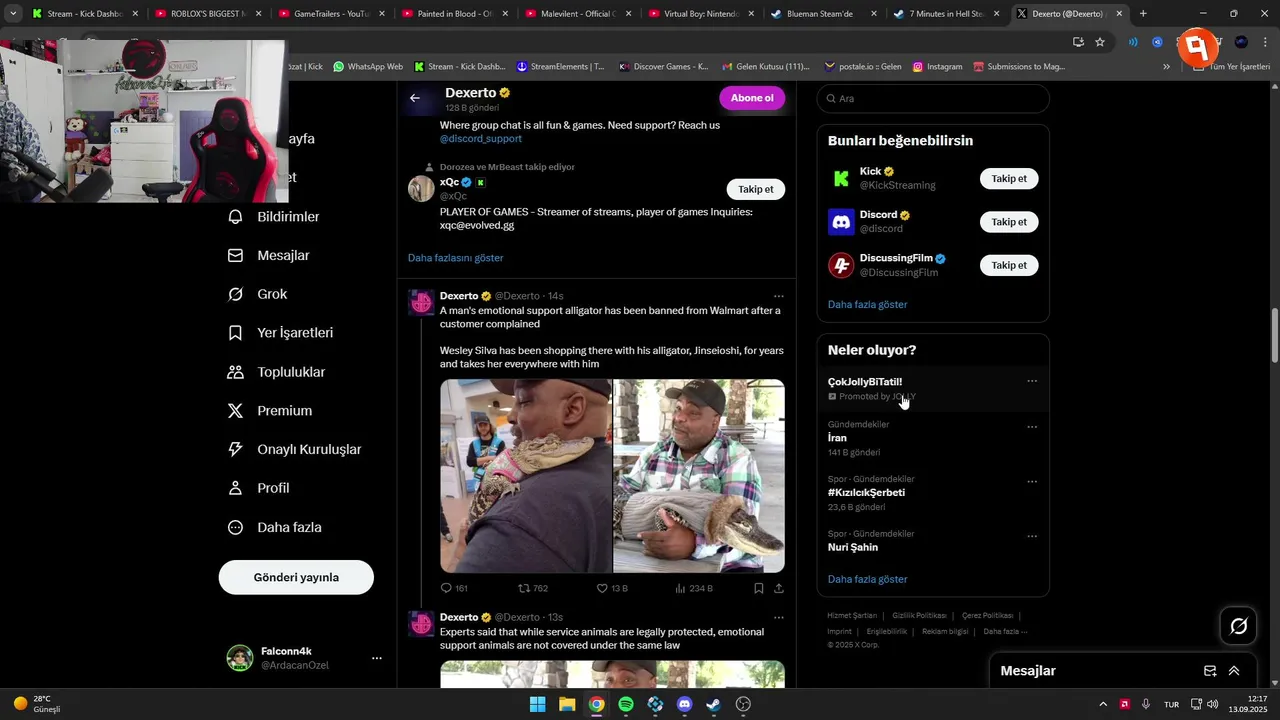Bookmark the alligator Walmart post
Screen dimensions: 1280x720
[759, 588]
